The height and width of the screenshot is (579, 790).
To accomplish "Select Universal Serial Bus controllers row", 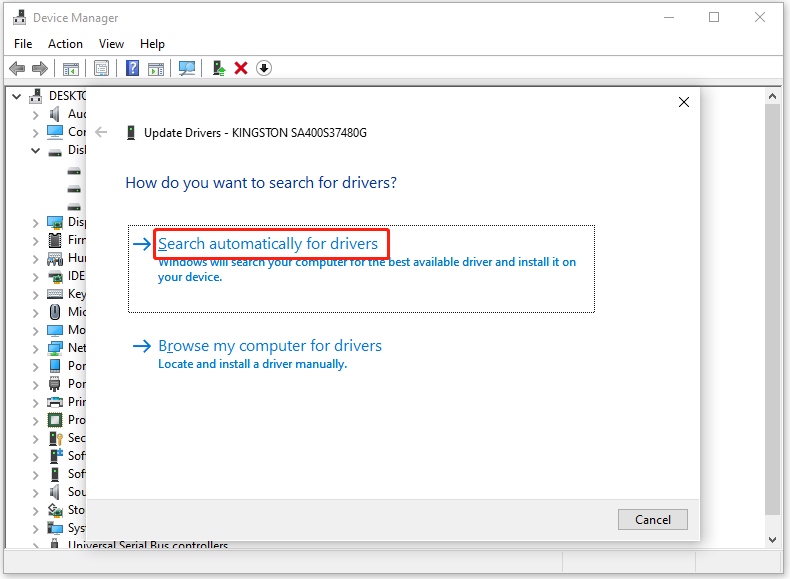I will [148, 545].
